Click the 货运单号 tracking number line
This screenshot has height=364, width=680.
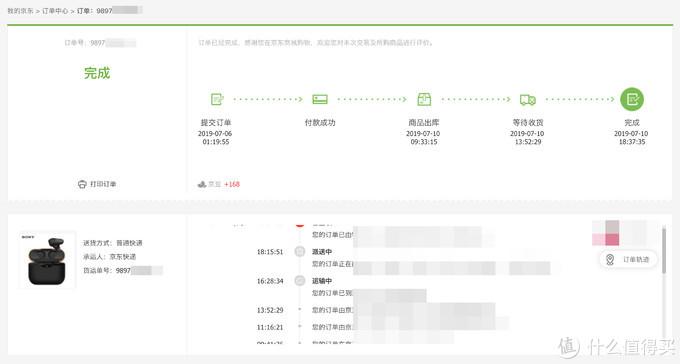tap(123, 271)
